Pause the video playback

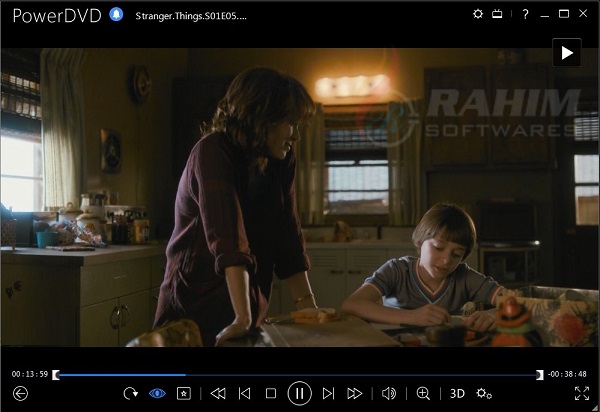(x=299, y=393)
